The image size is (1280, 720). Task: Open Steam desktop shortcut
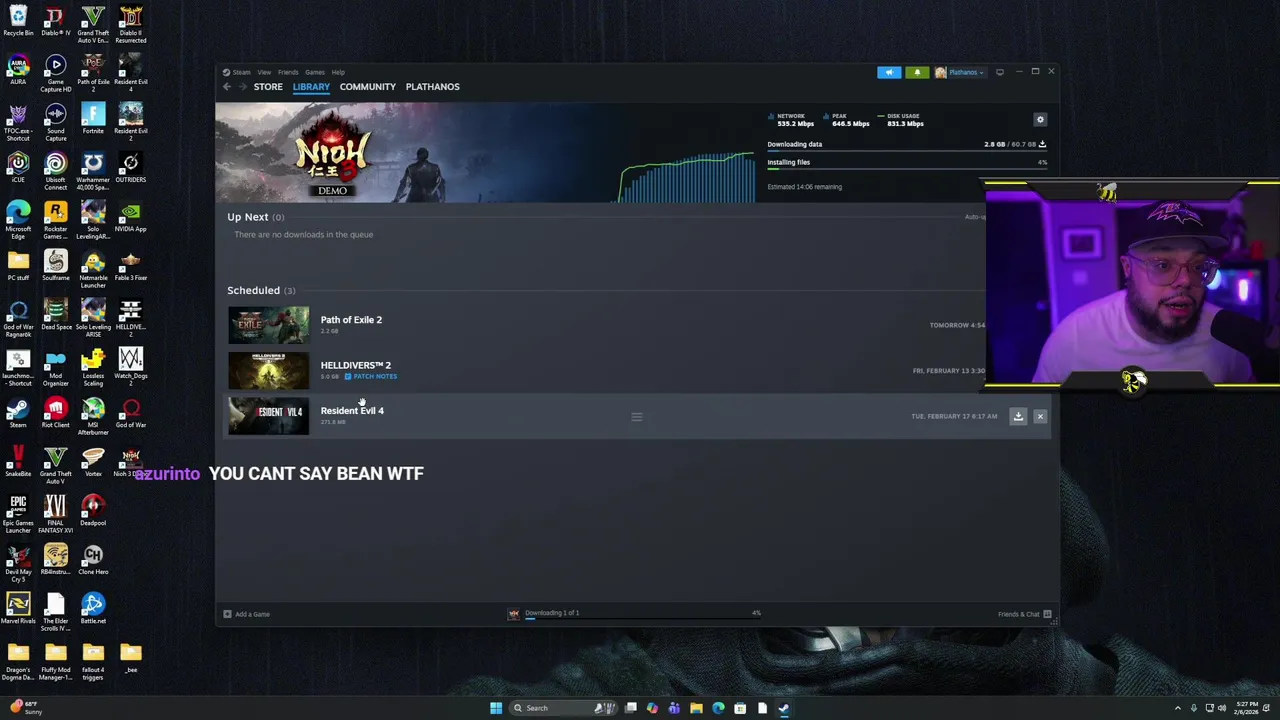click(x=18, y=414)
